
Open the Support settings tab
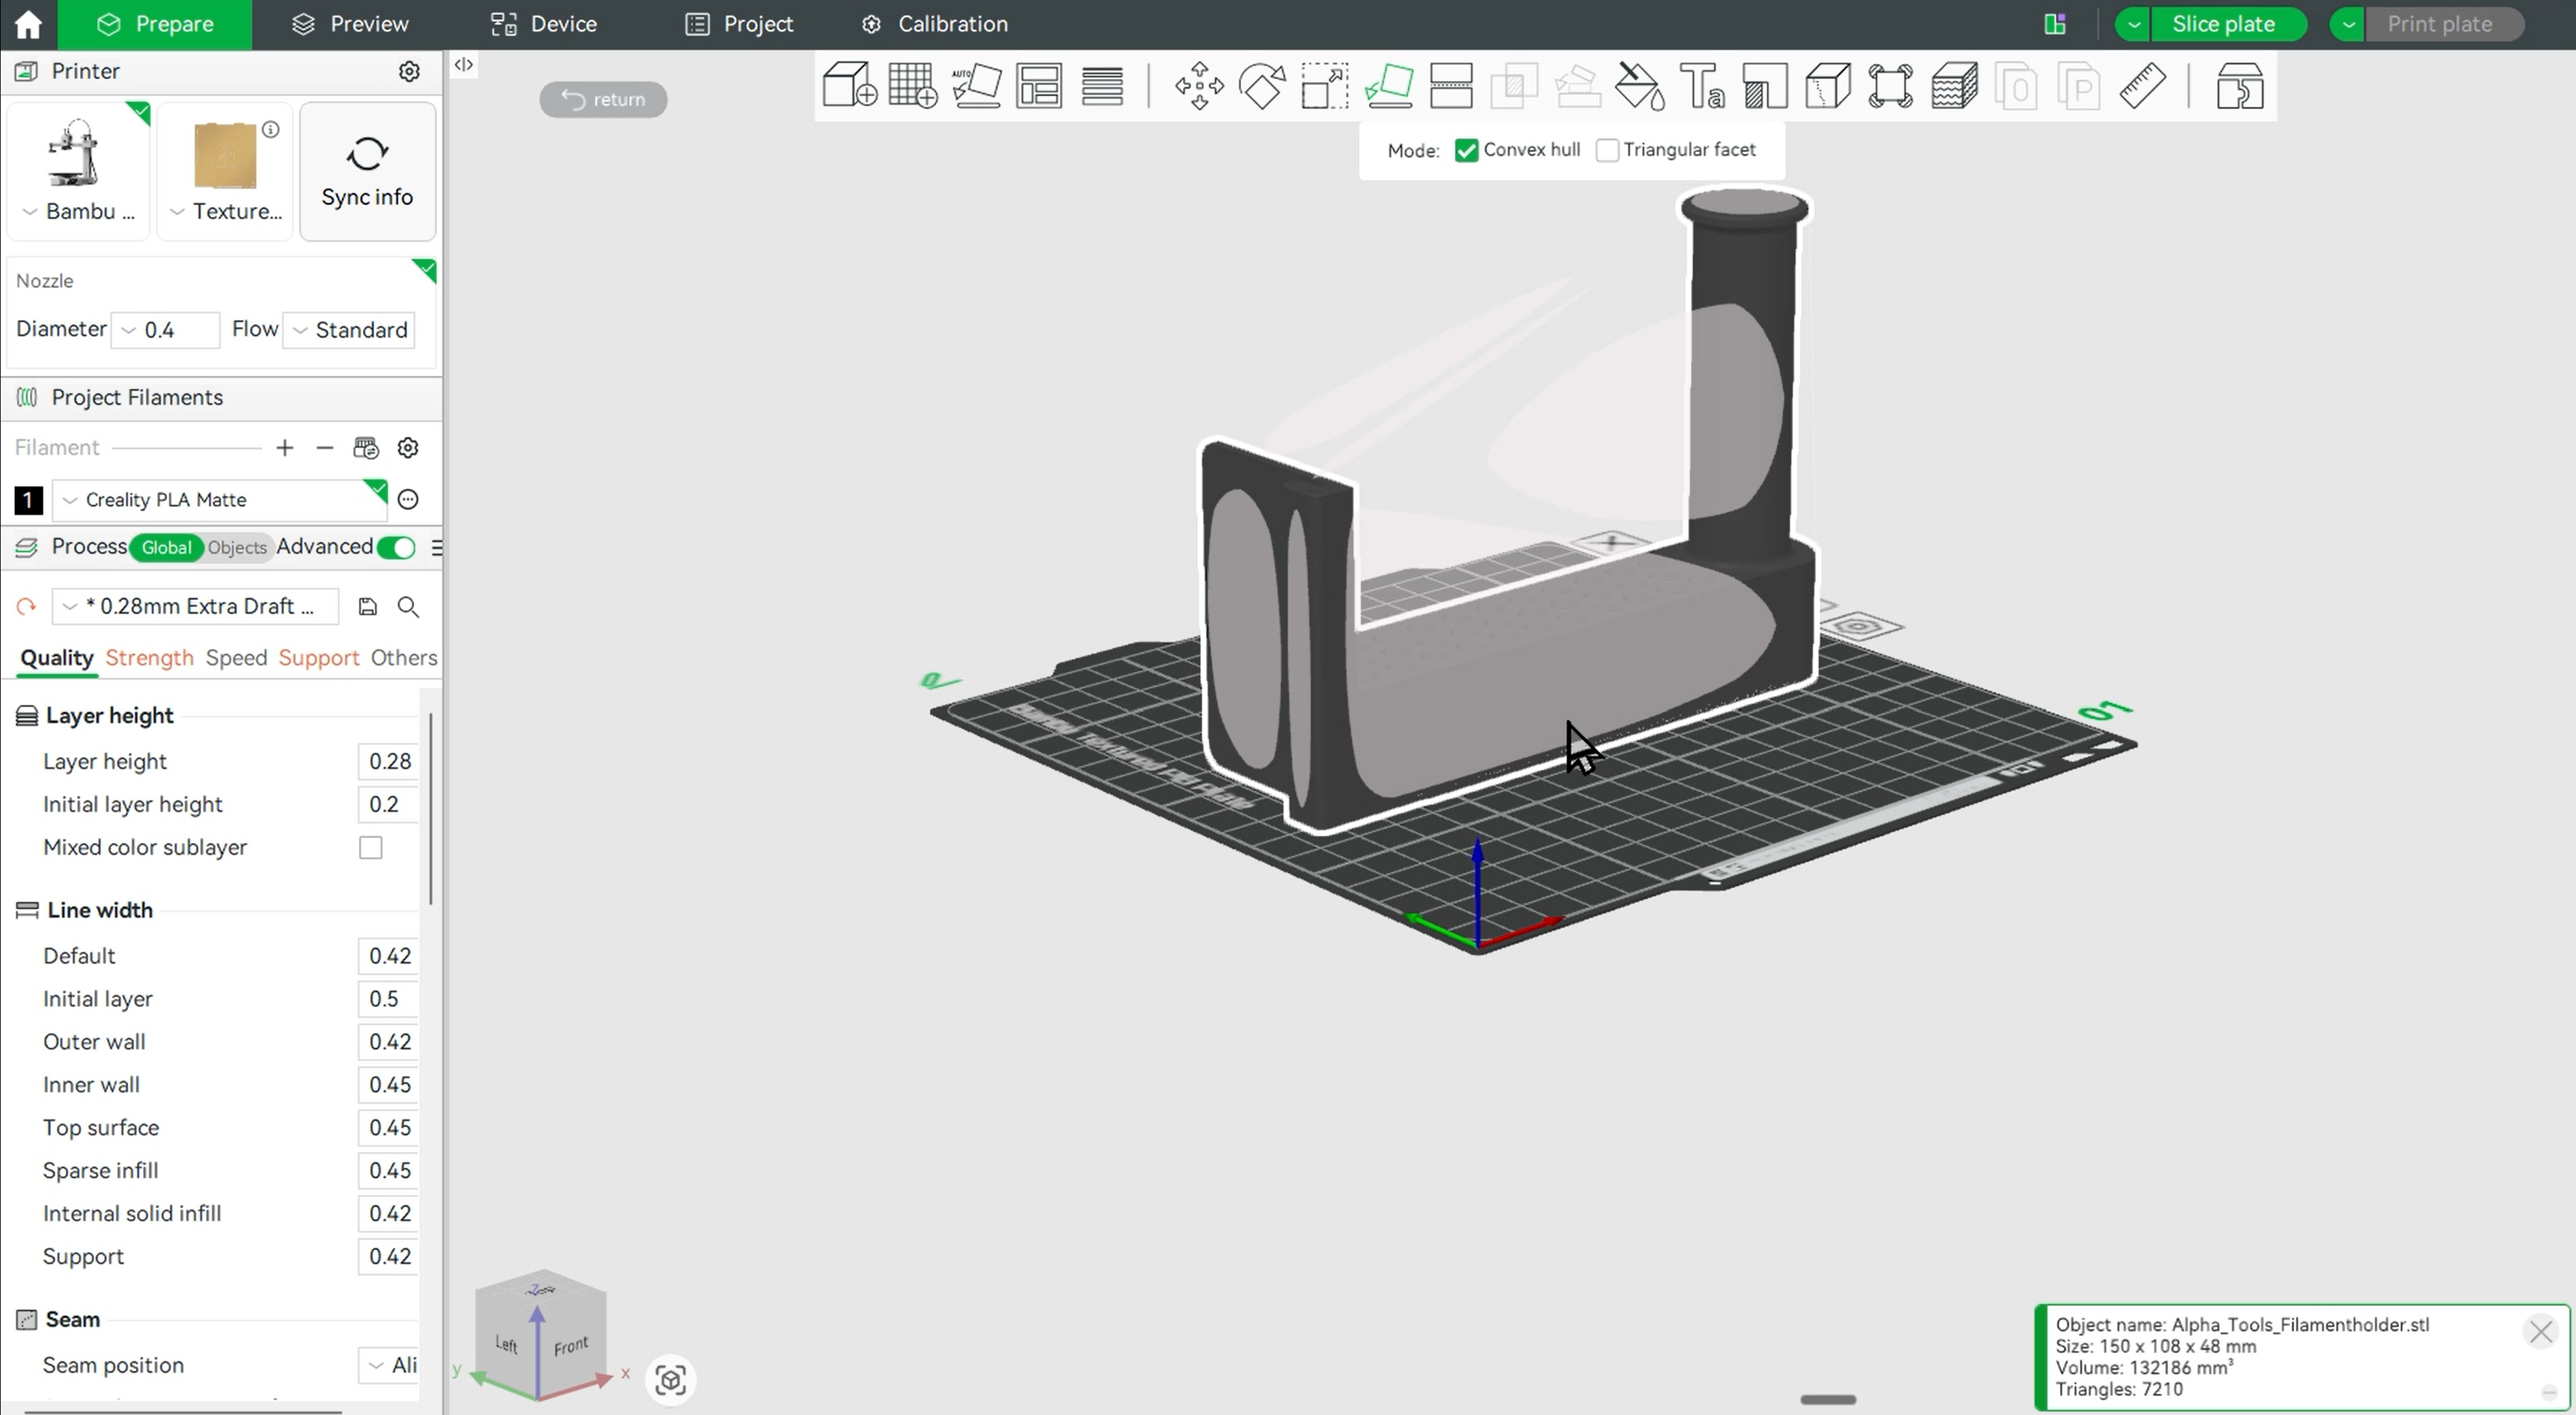point(318,657)
